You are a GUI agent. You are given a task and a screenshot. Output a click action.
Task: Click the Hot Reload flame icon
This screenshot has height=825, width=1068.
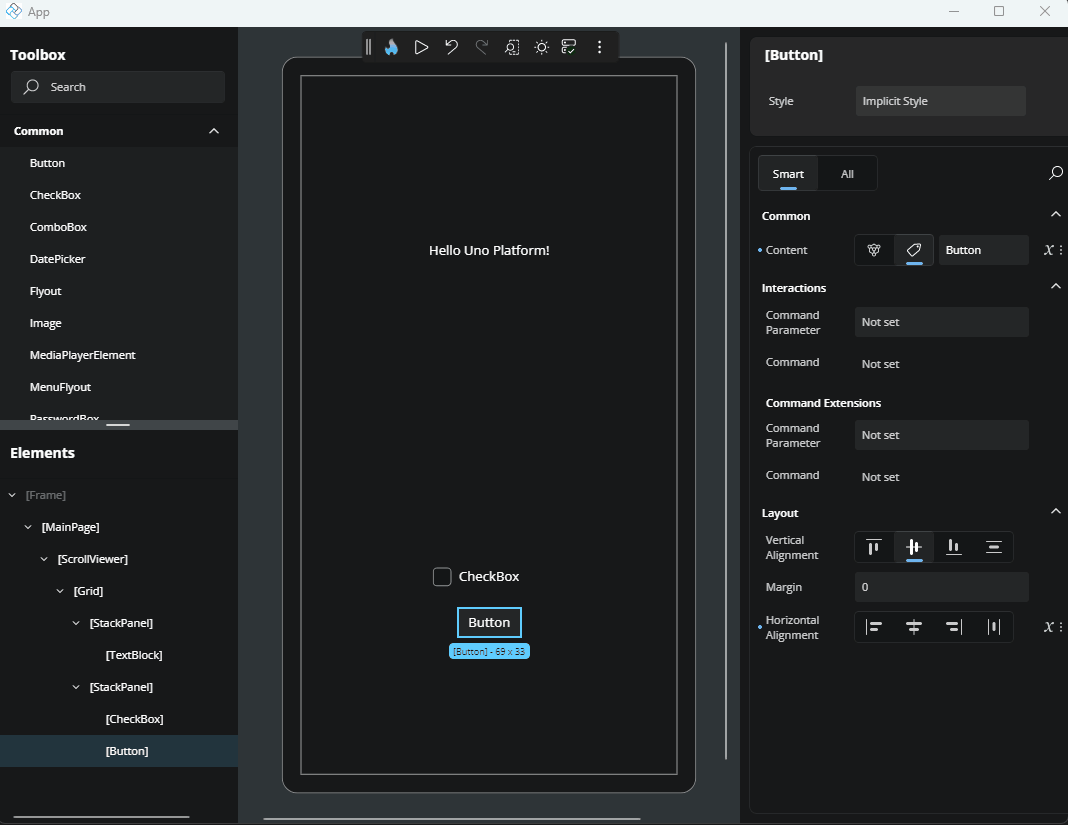click(390, 46)
